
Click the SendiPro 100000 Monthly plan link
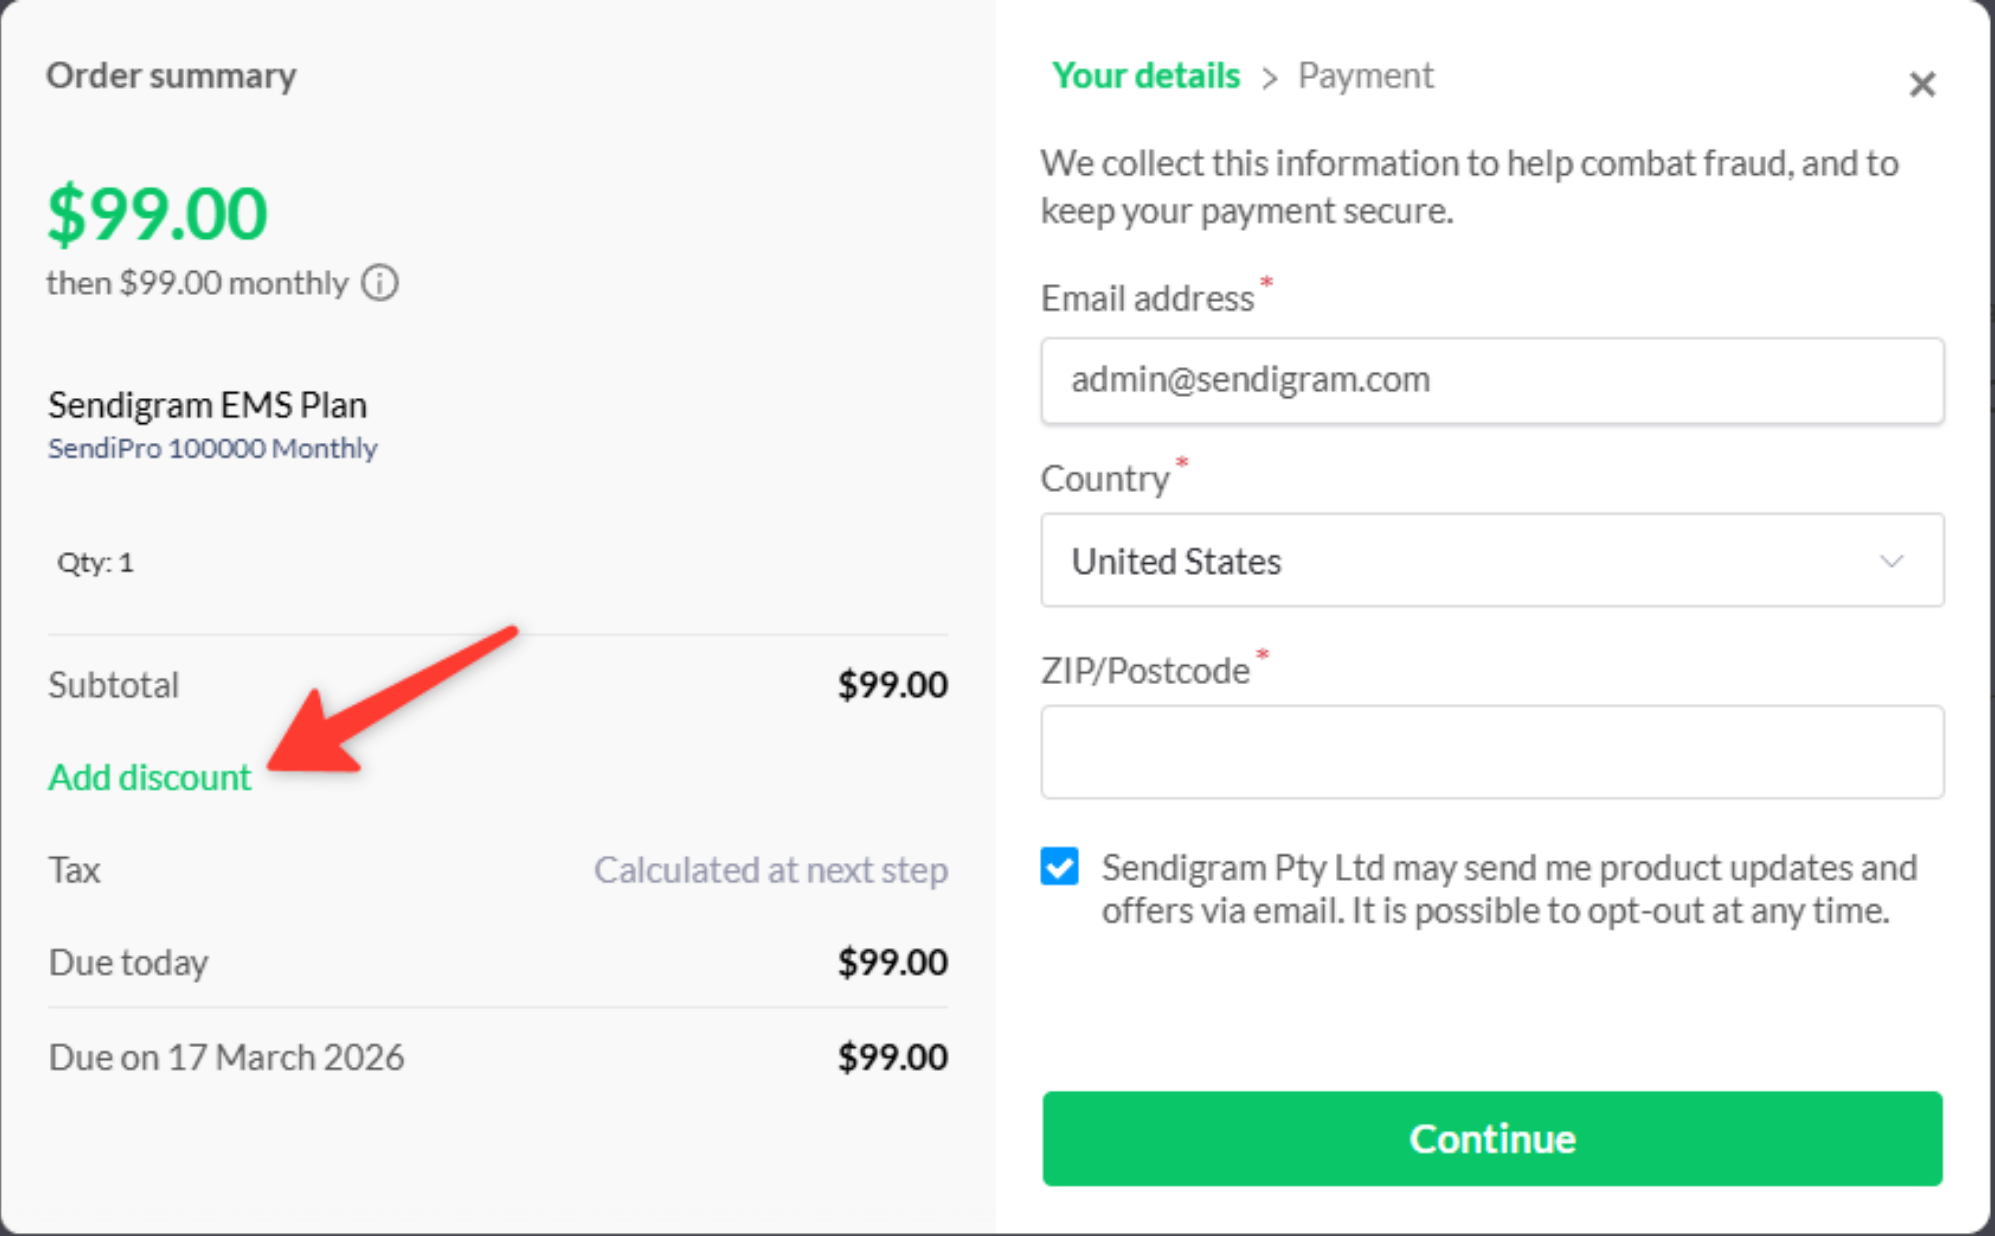tap(213, 448)
